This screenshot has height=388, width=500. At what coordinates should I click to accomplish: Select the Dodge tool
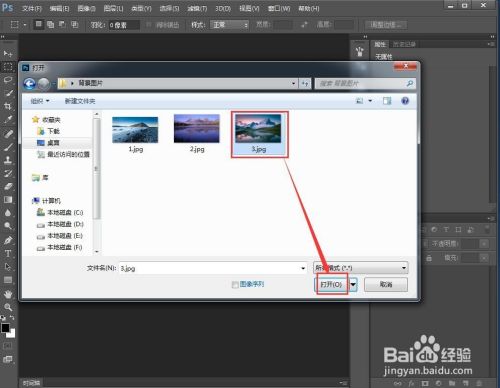[8, 226]
